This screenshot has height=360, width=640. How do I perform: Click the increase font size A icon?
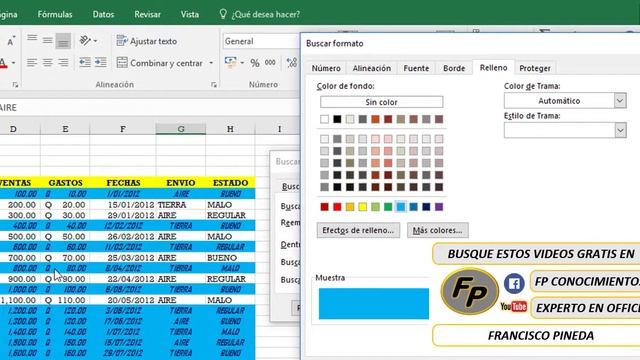(x=11, y=41)
